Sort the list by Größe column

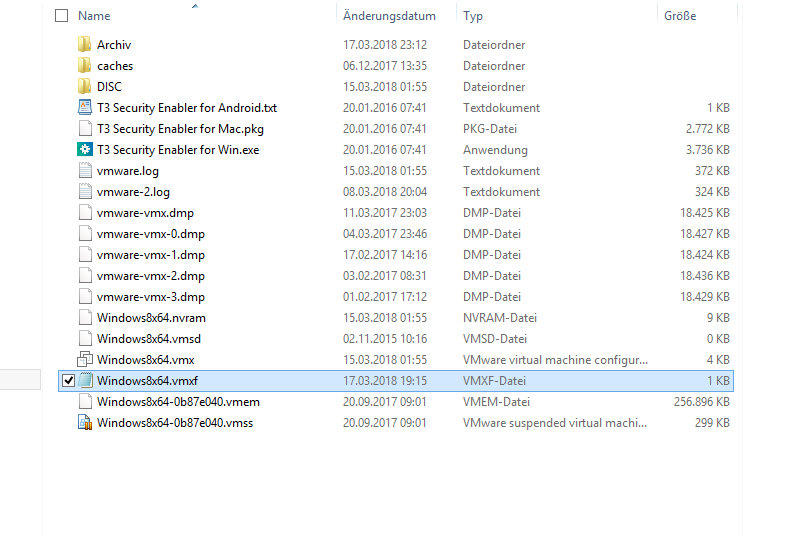point(680,16)
